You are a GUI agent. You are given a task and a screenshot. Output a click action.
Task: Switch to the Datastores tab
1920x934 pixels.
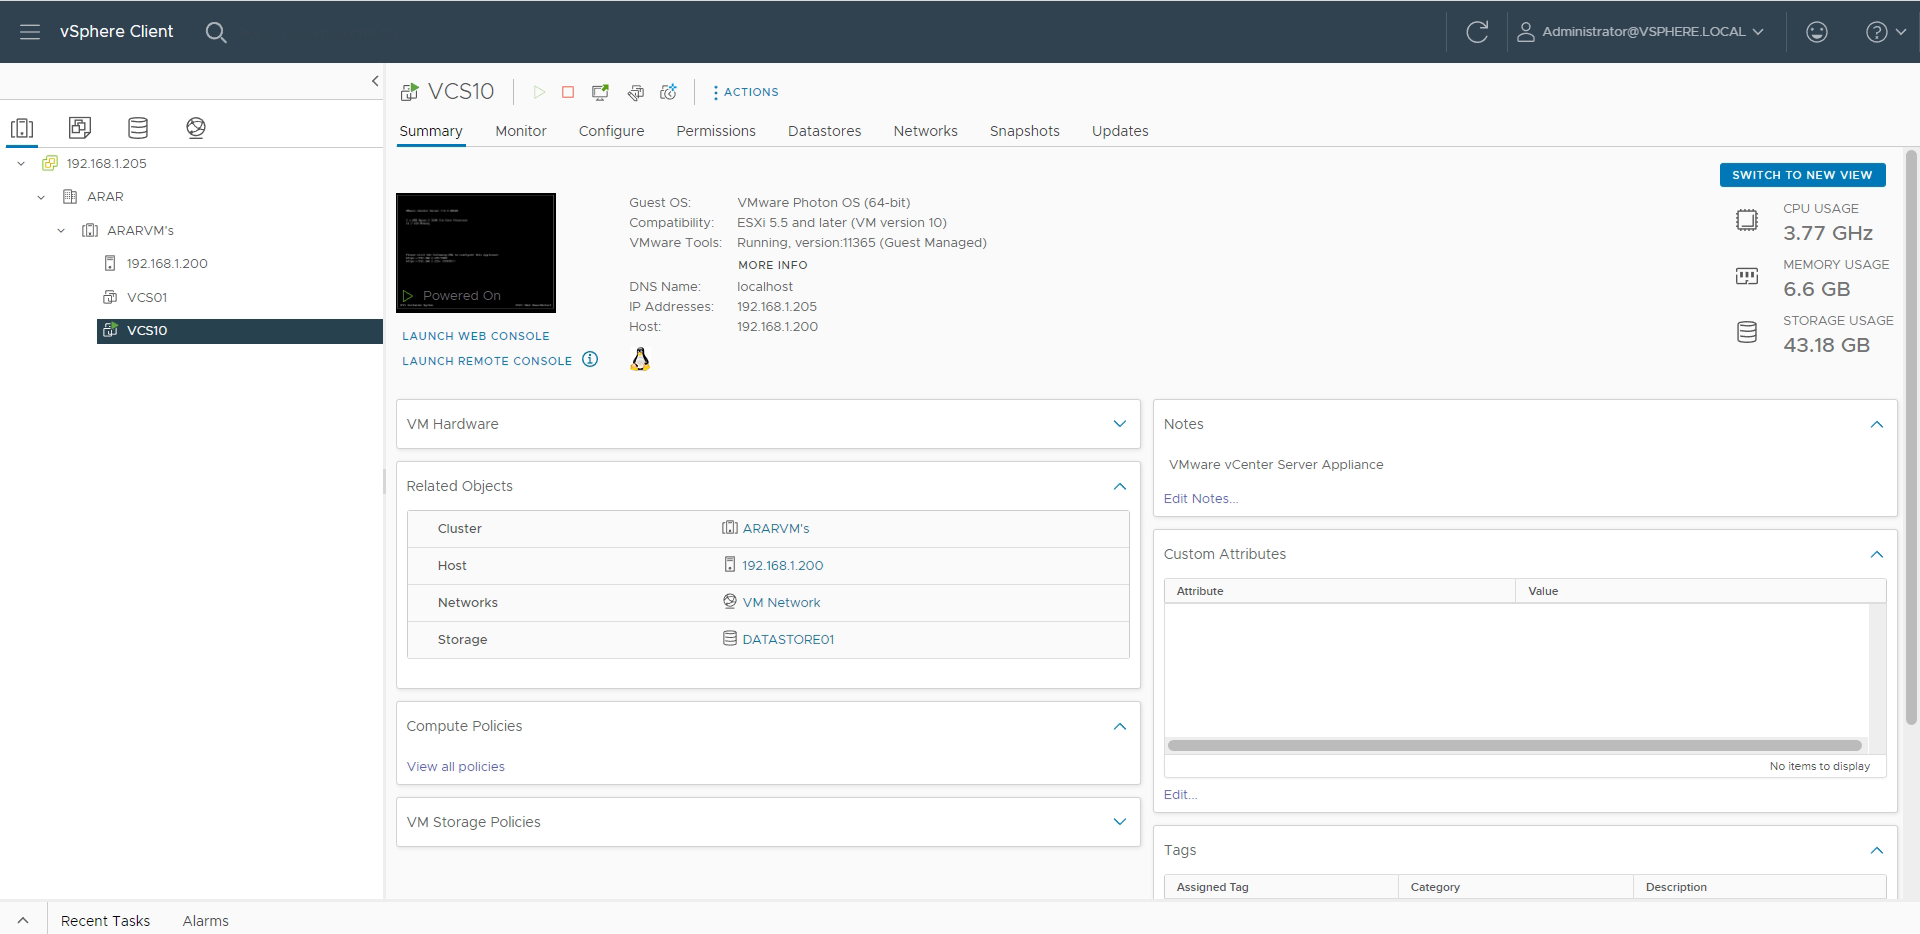[825, 131]
